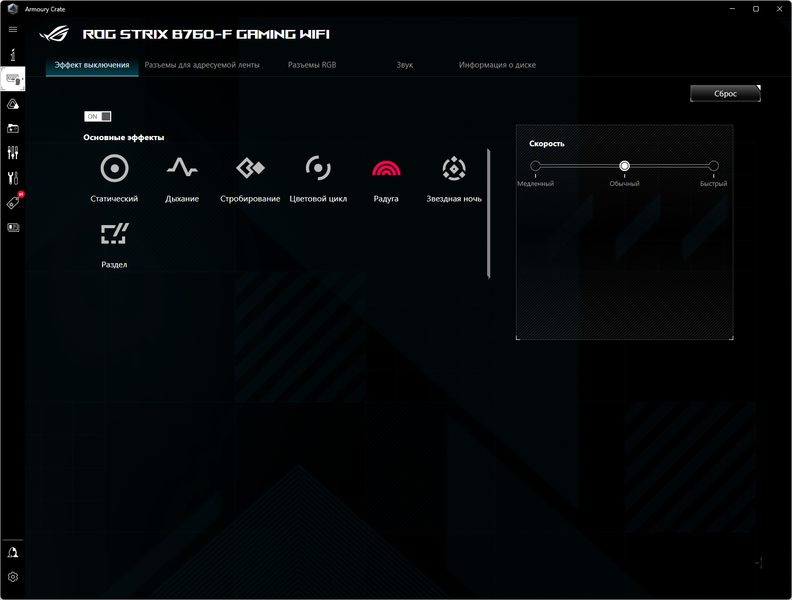Image resolution: width=792 pixels, height=600 pixels.
Task: Switch to Разъемы для адресуемой ленты tab
Action: coord(202,65)
